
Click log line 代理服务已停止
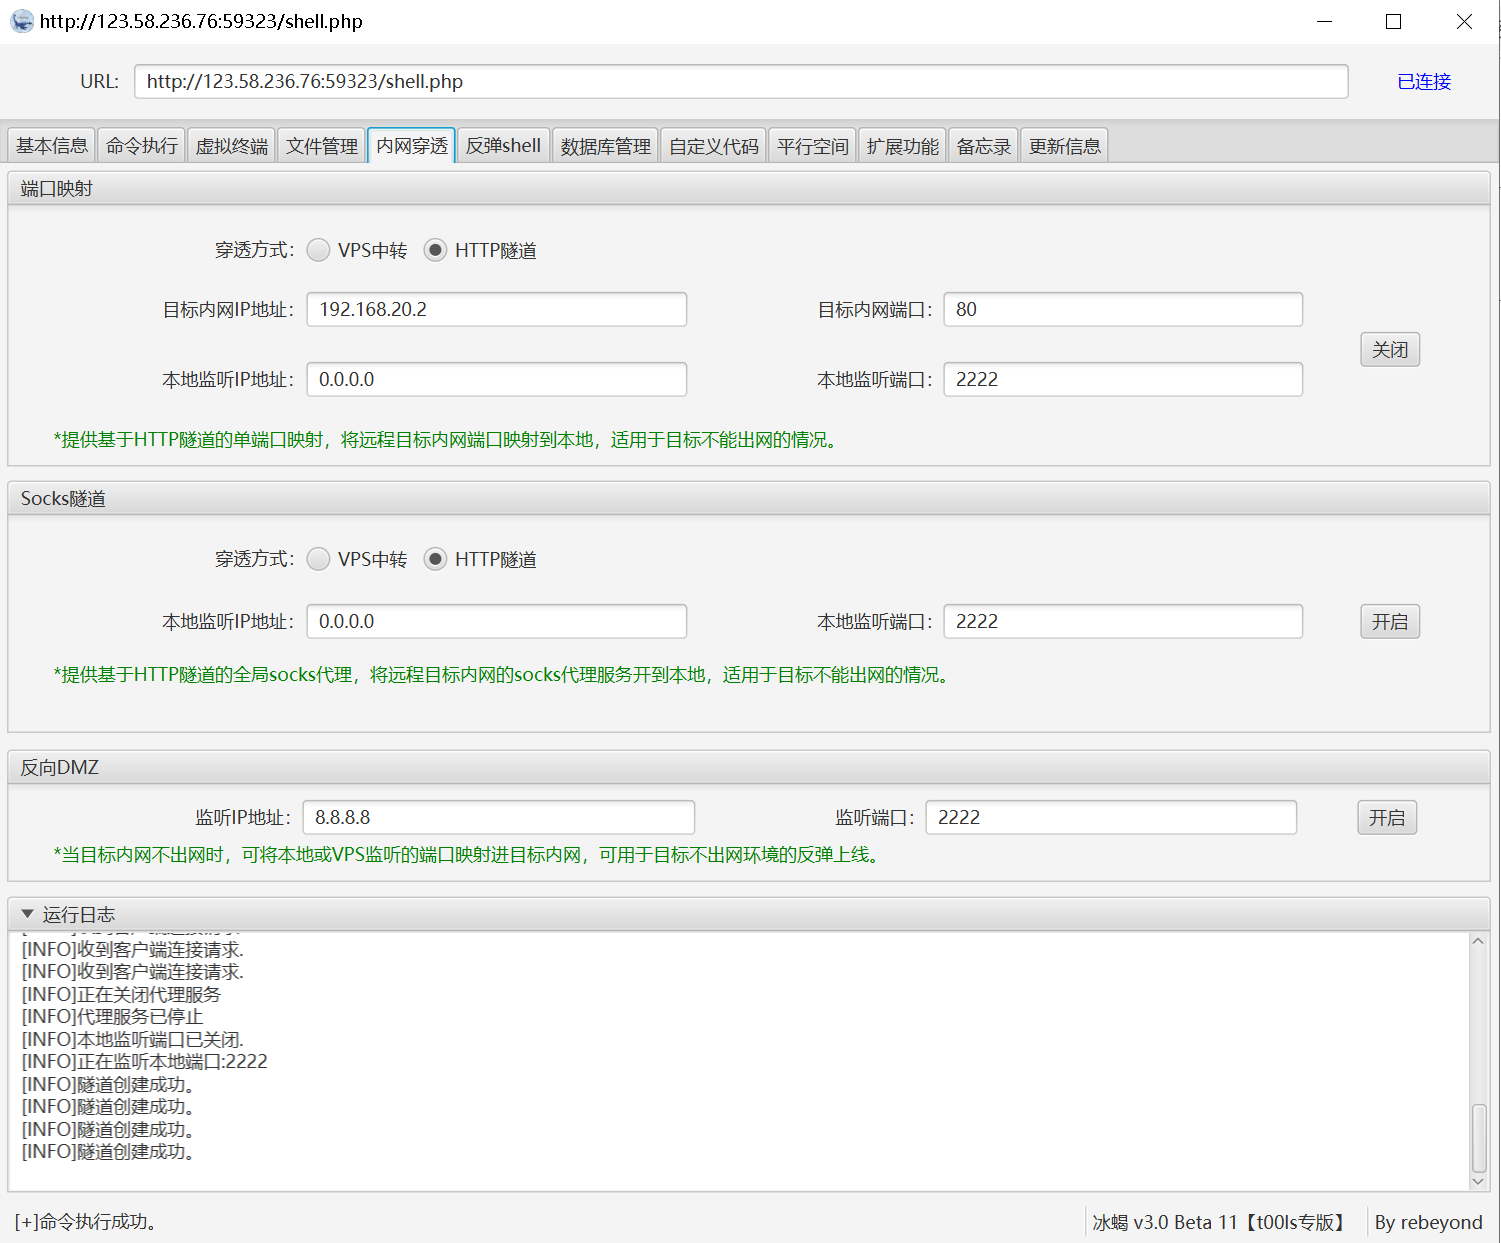coord(112,1017)
